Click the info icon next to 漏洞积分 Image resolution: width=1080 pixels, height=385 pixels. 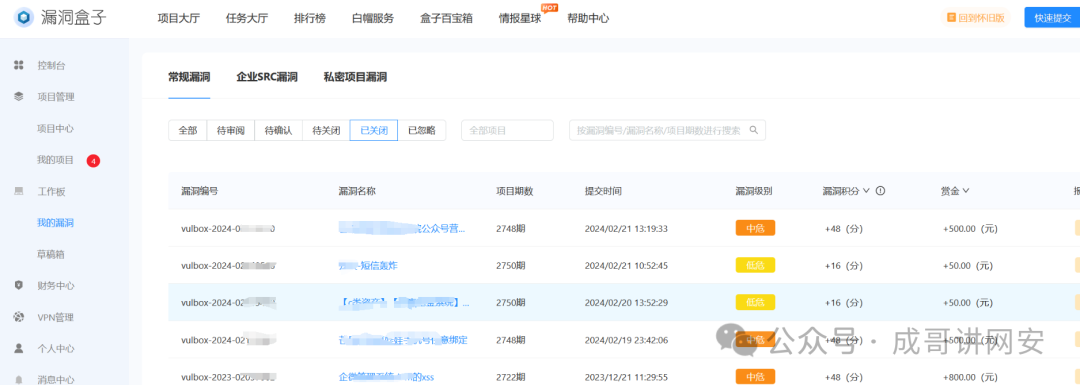point(880,191)
